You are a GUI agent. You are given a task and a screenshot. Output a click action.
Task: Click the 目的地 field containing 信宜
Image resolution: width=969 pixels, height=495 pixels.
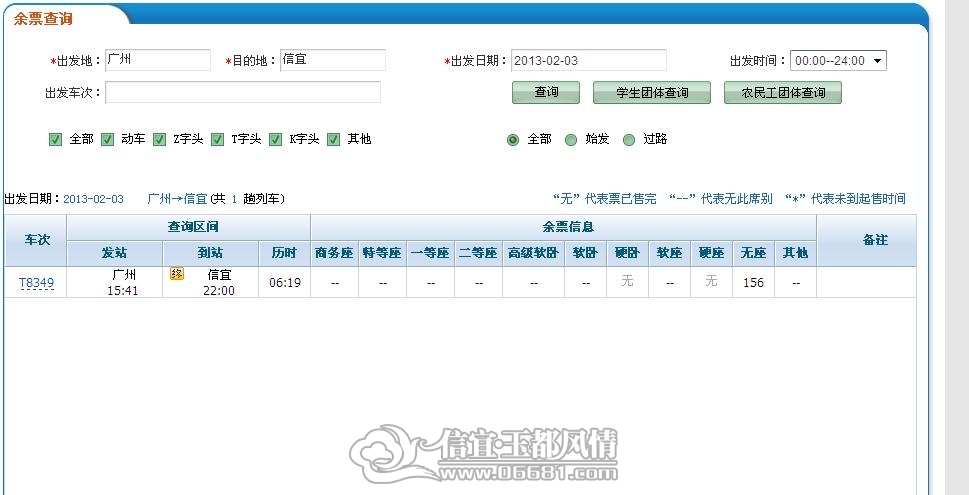332,60
